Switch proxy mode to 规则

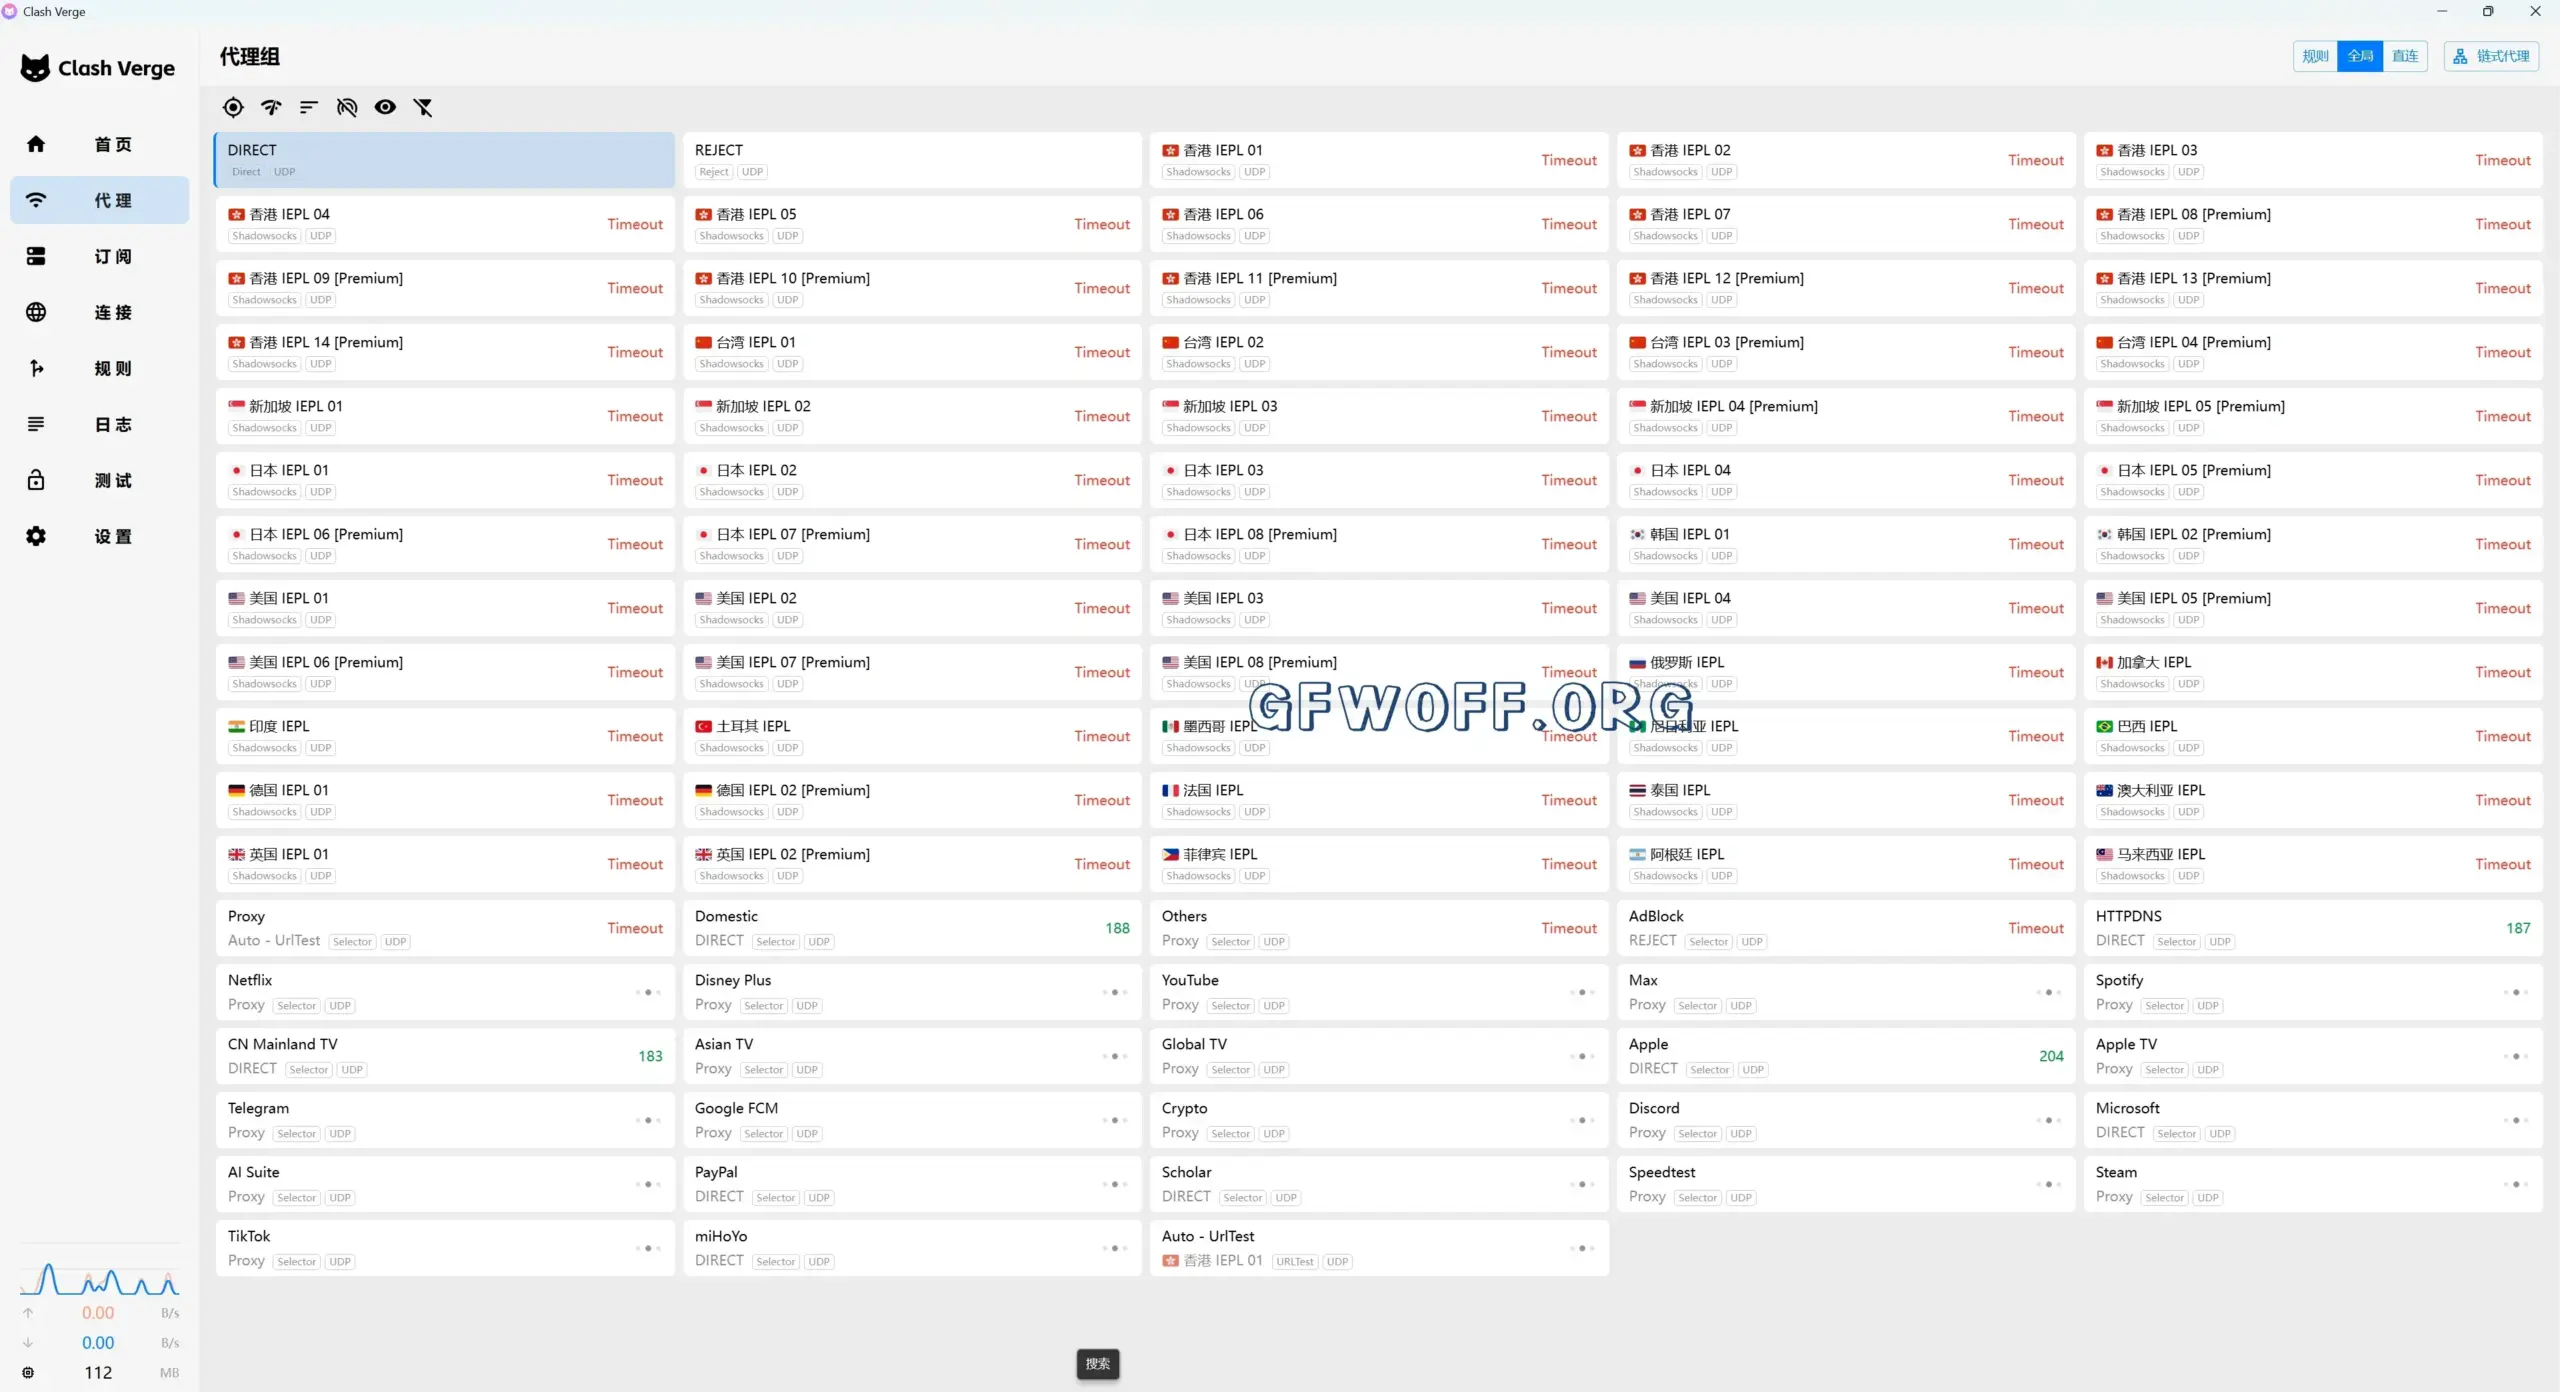2315,56
